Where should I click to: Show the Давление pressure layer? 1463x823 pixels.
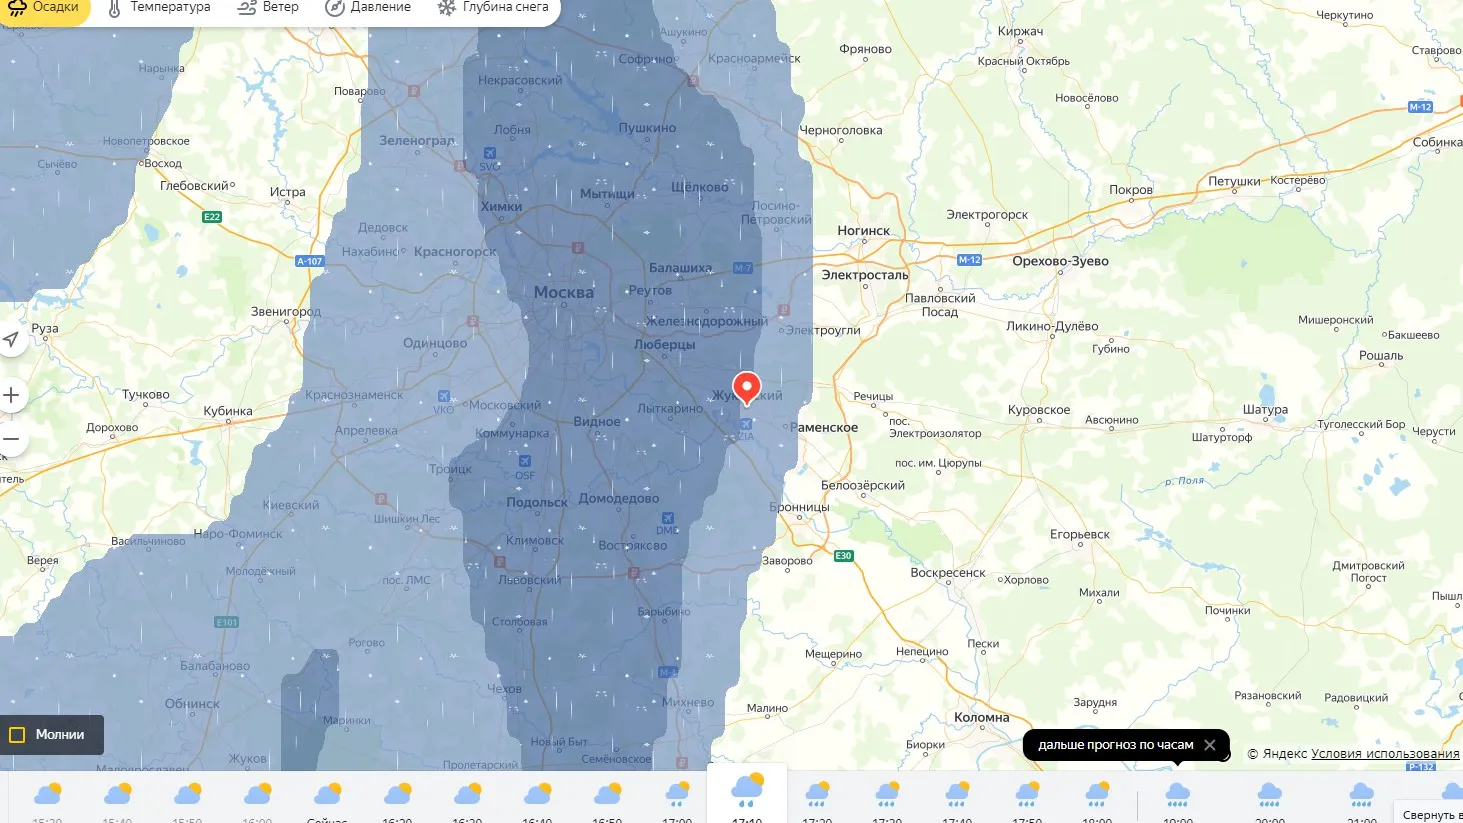click(368, 8)
